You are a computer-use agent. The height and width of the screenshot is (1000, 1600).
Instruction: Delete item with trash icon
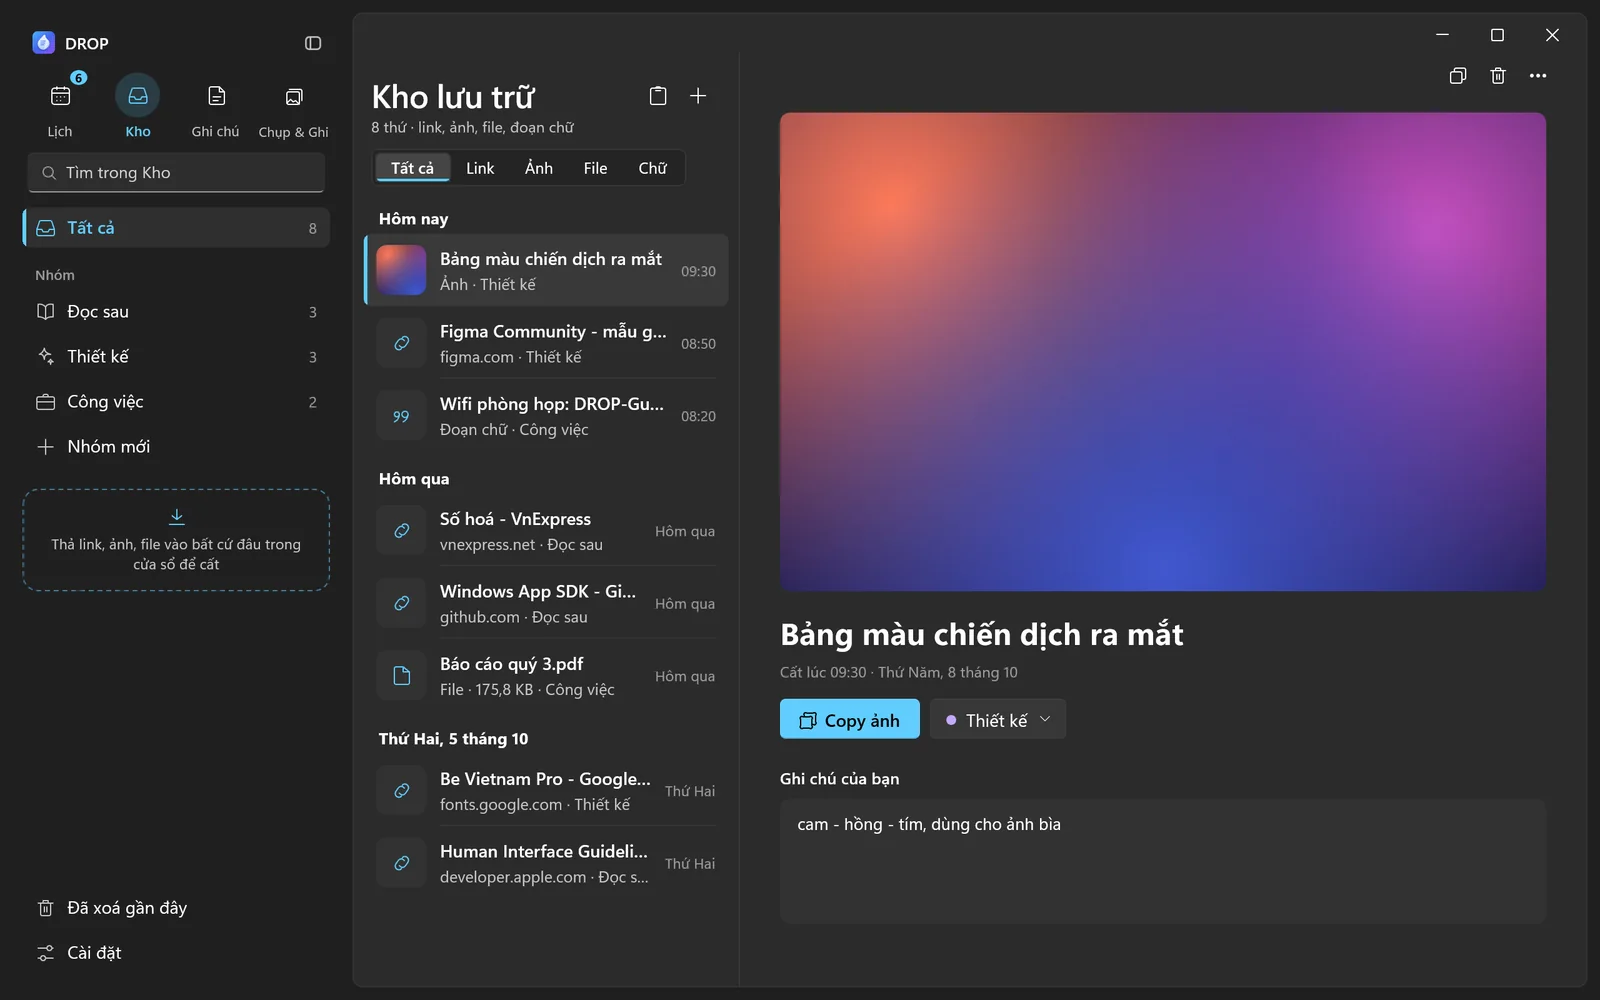(1498, 76)
